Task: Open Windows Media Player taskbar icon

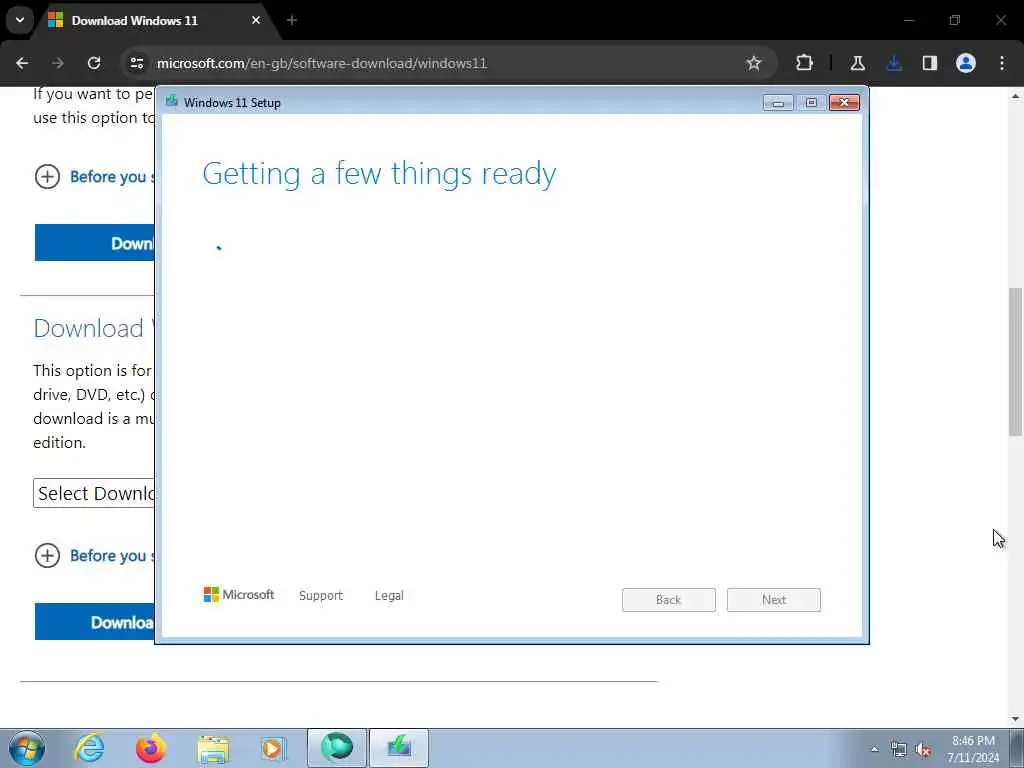Action: (273, 748)
